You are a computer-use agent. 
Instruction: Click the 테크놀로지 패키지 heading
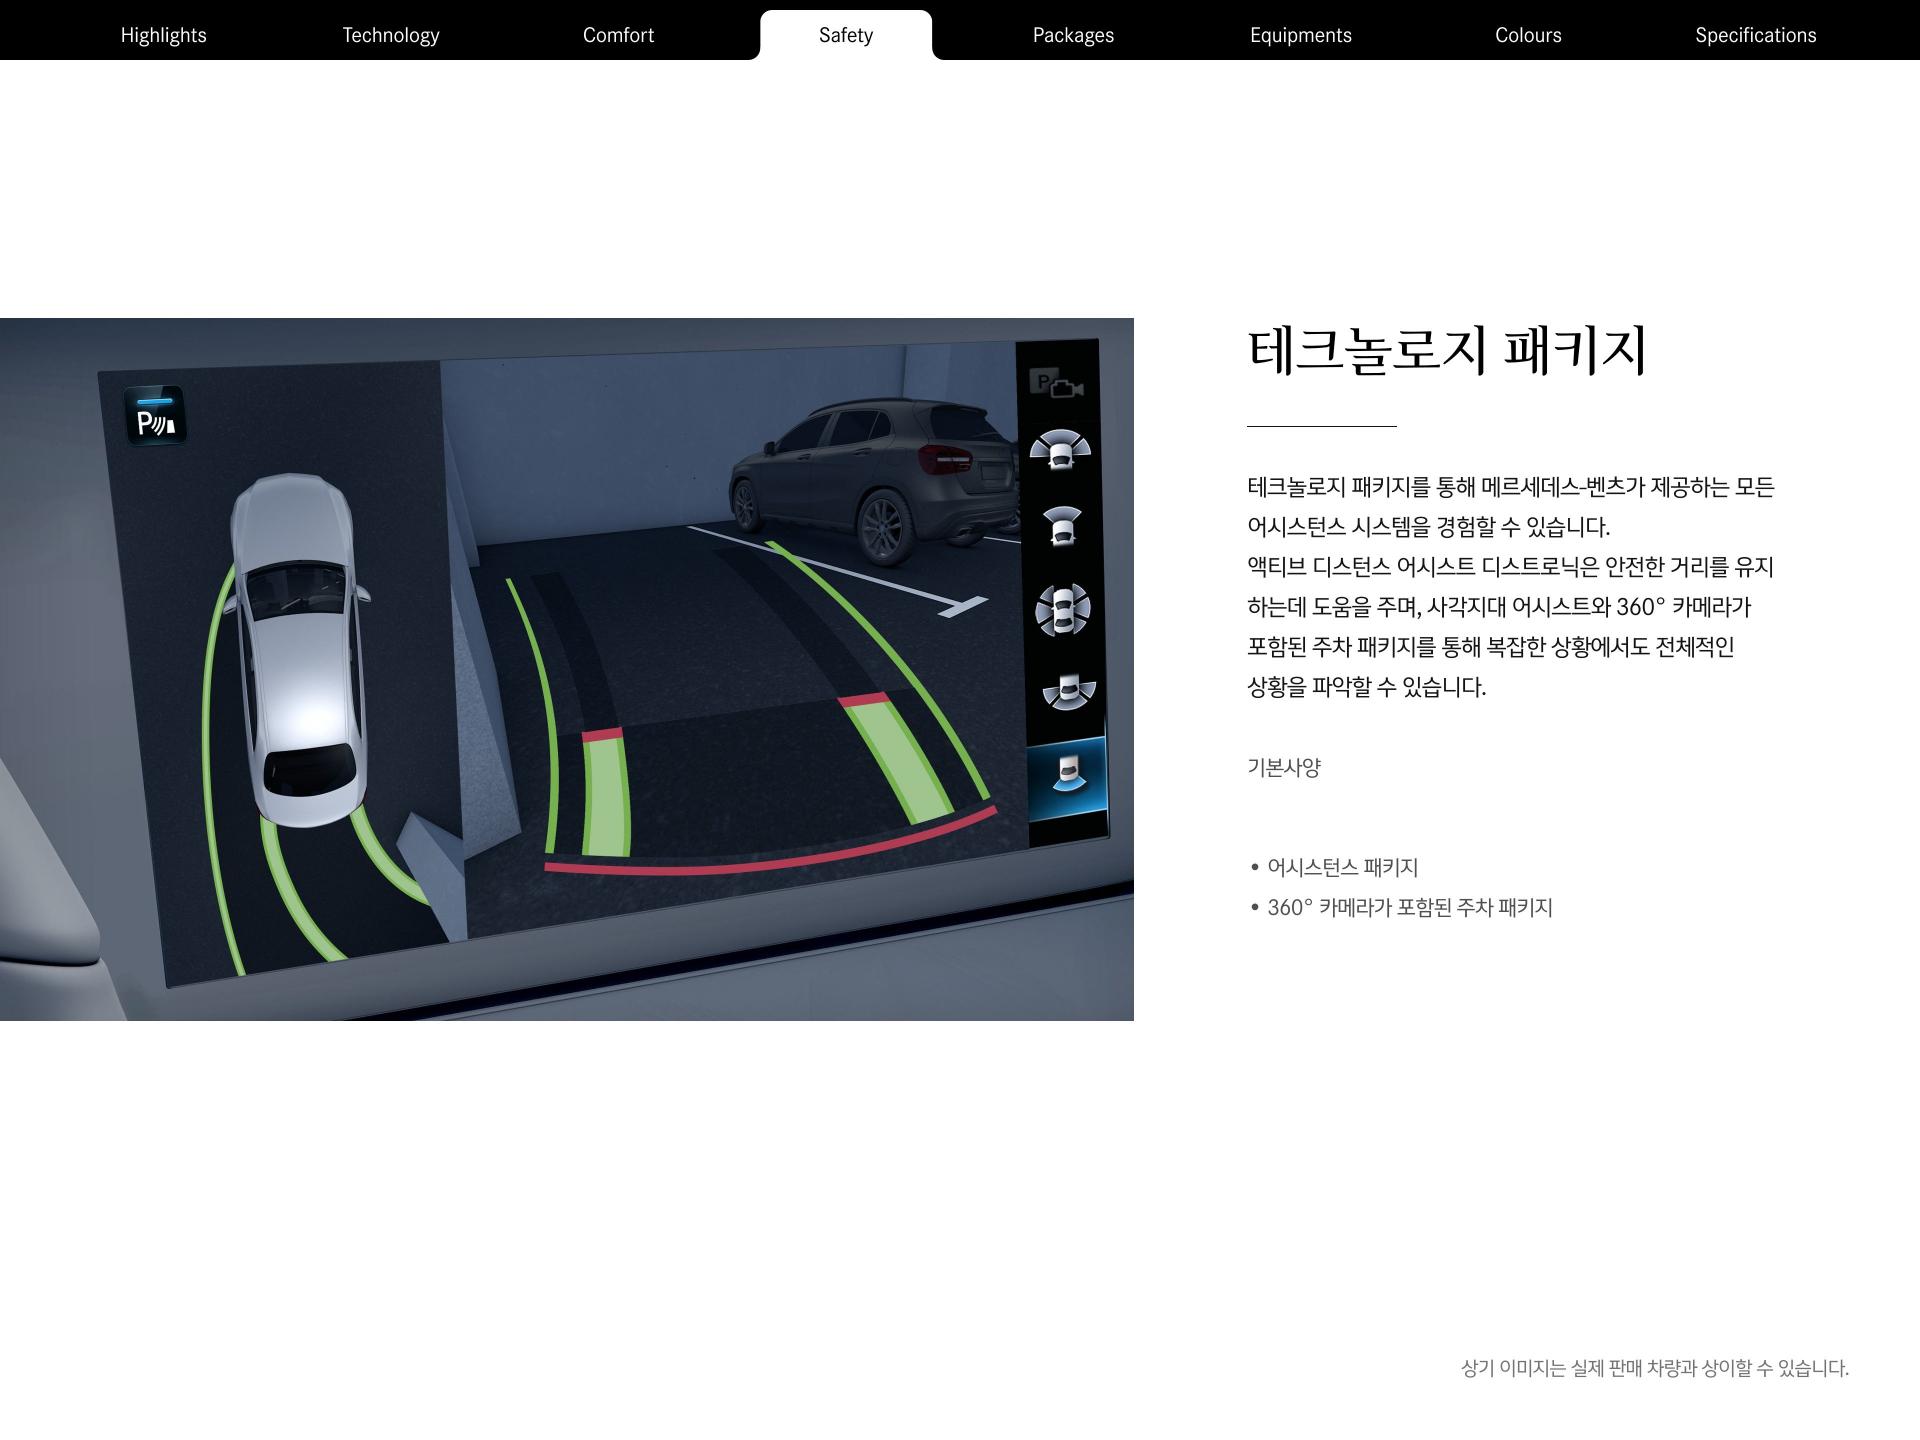click(1446, 350)
